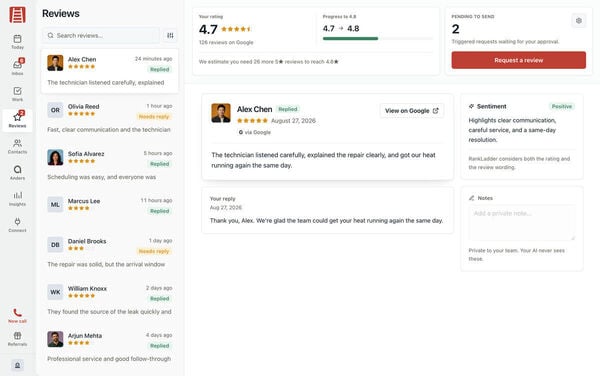600x376 pixels.
Task: Click the Sentiment sparkle icon
Action: (x=471, y=106)
